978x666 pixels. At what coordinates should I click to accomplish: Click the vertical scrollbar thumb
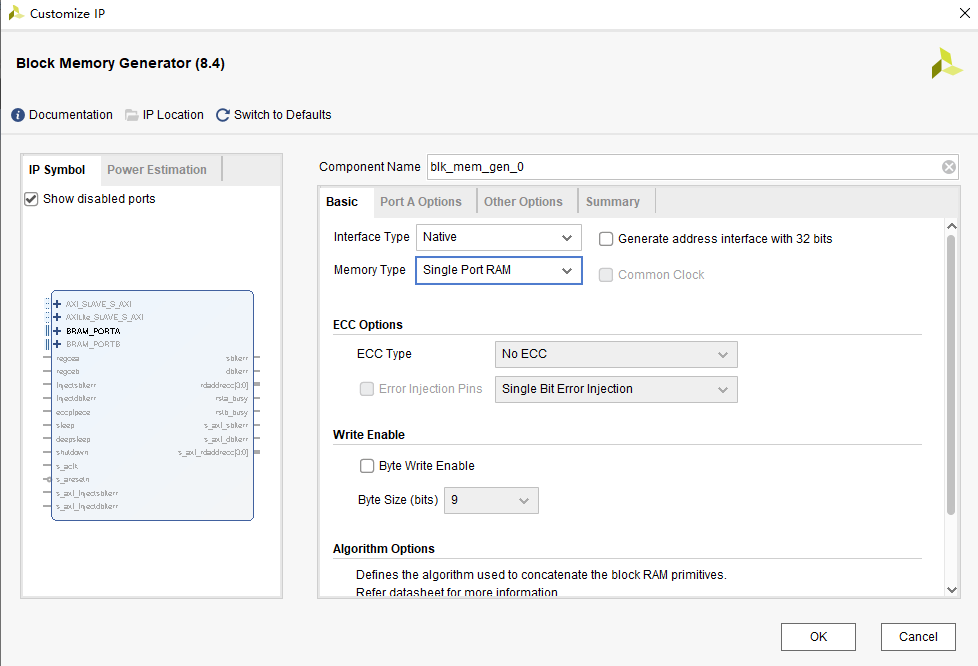[x=951, y=375]
